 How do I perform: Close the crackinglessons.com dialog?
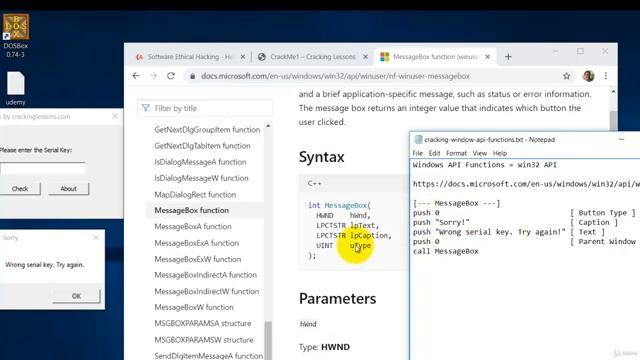[115, 116]
